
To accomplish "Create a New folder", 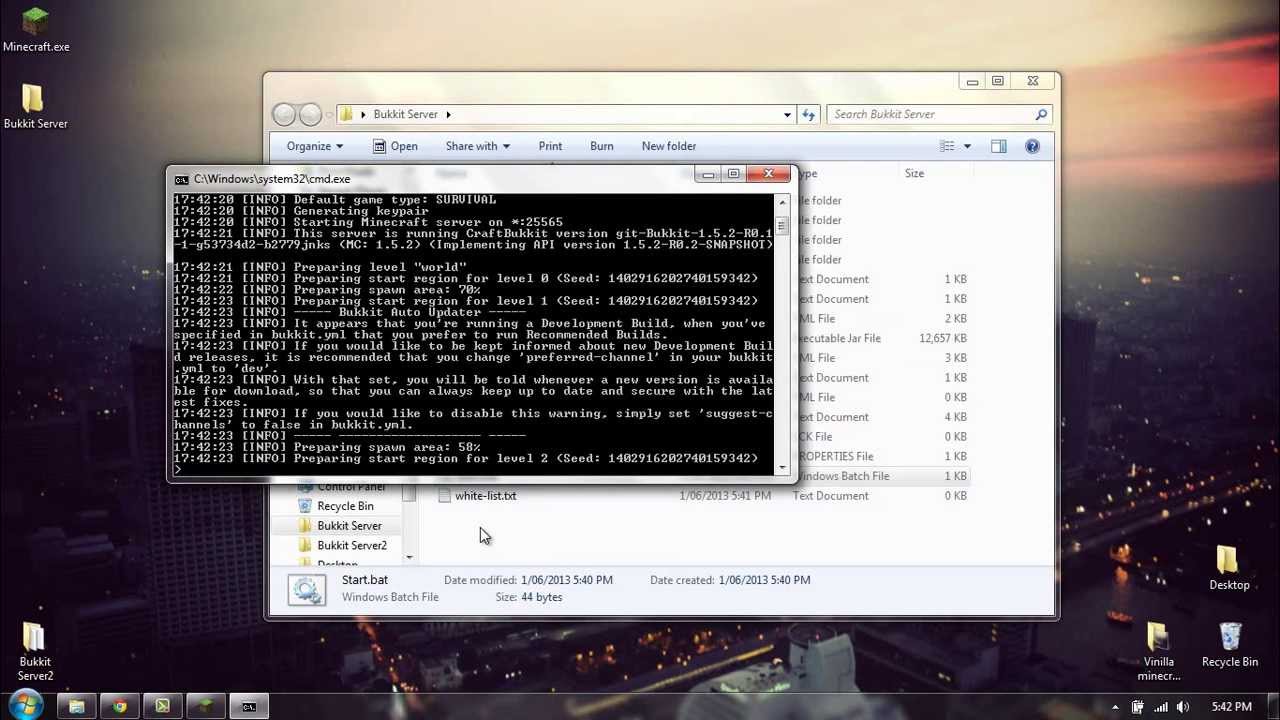I will [668, 146].
